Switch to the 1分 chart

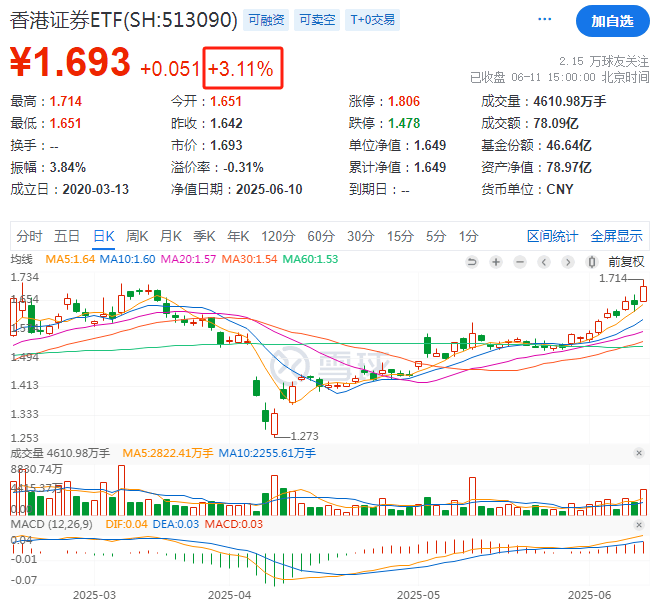468,236
